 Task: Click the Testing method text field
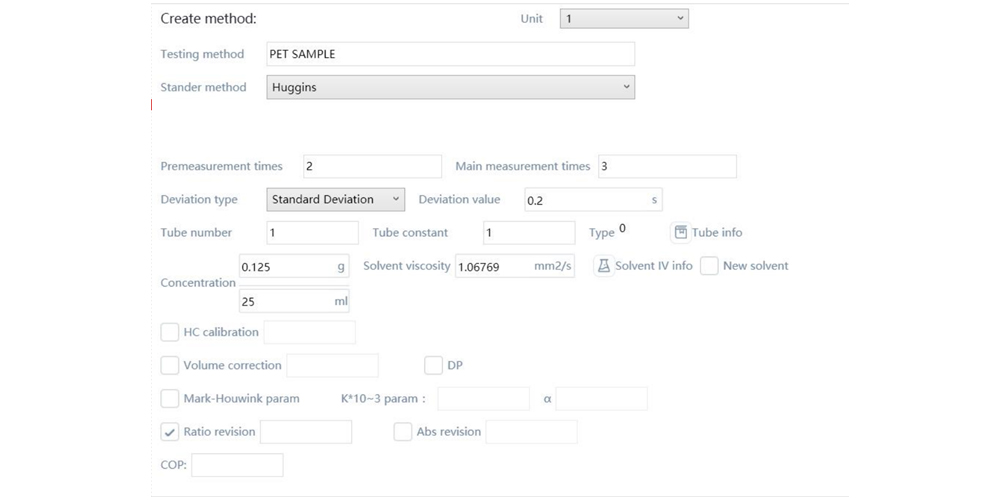450,54
